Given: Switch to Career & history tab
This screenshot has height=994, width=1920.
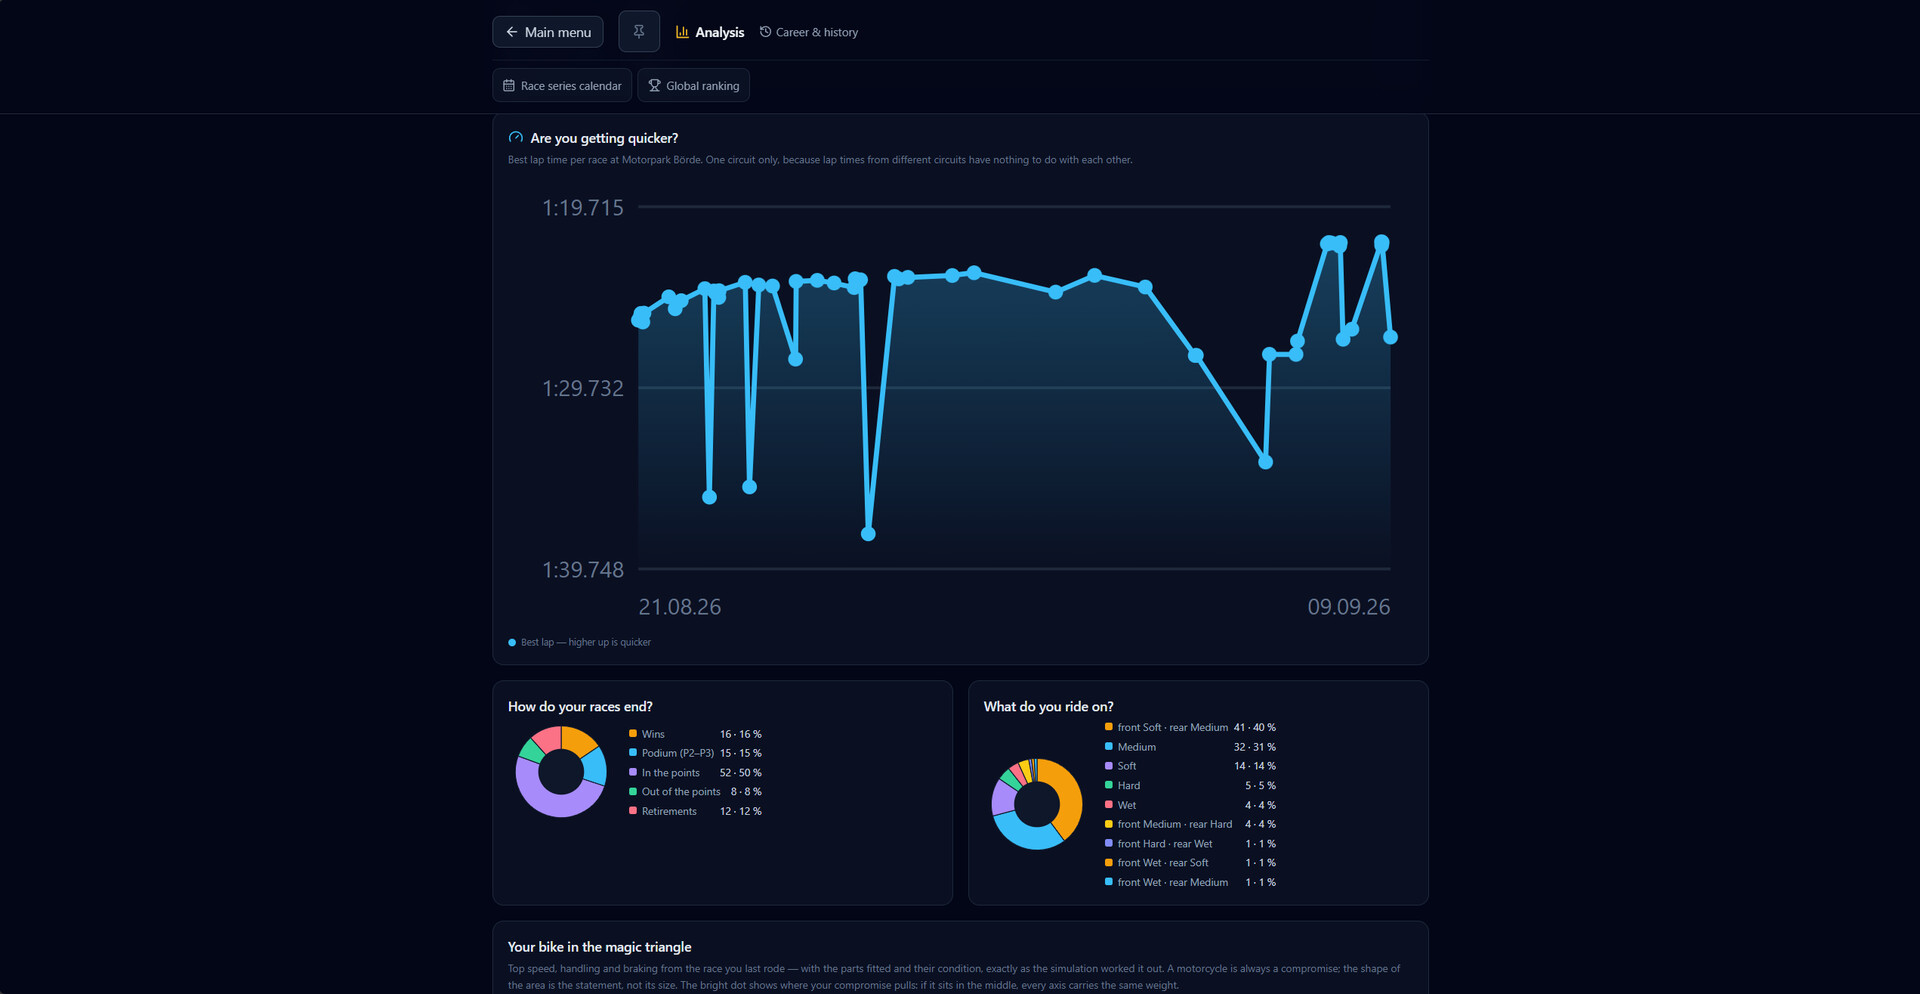Looking at the screenshot, I should [x=809, y=32].
